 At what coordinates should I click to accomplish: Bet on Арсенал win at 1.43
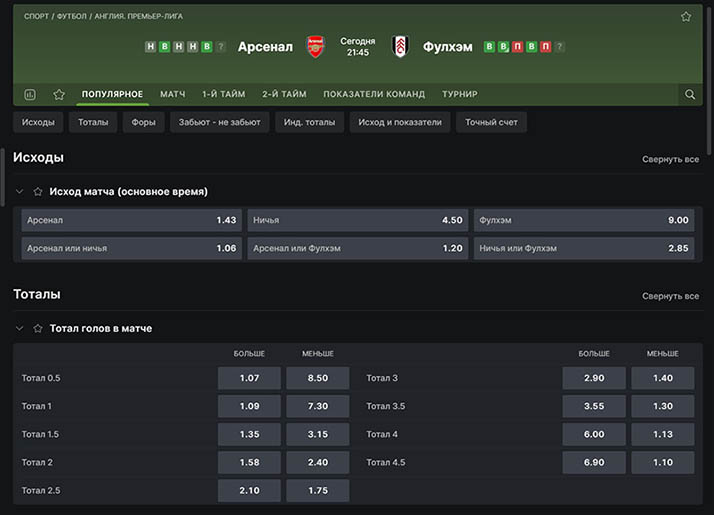(x=132, y=220)
